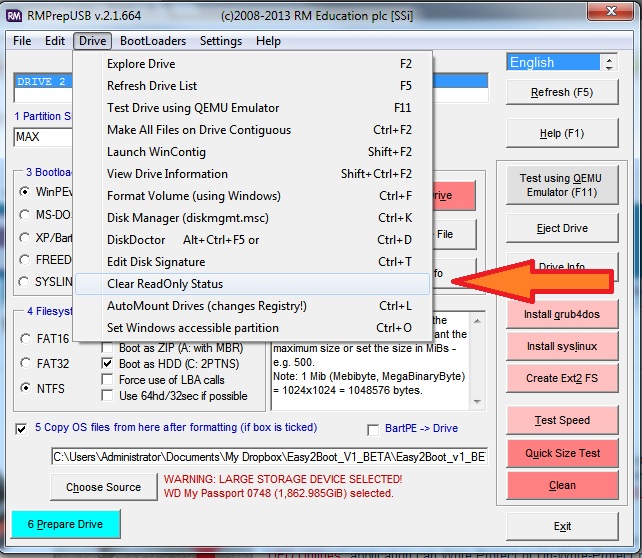The height and width of the screenshot is (558, 642).
Task: Choose Format Volume (using Windows)
Action: click(253, 196)
